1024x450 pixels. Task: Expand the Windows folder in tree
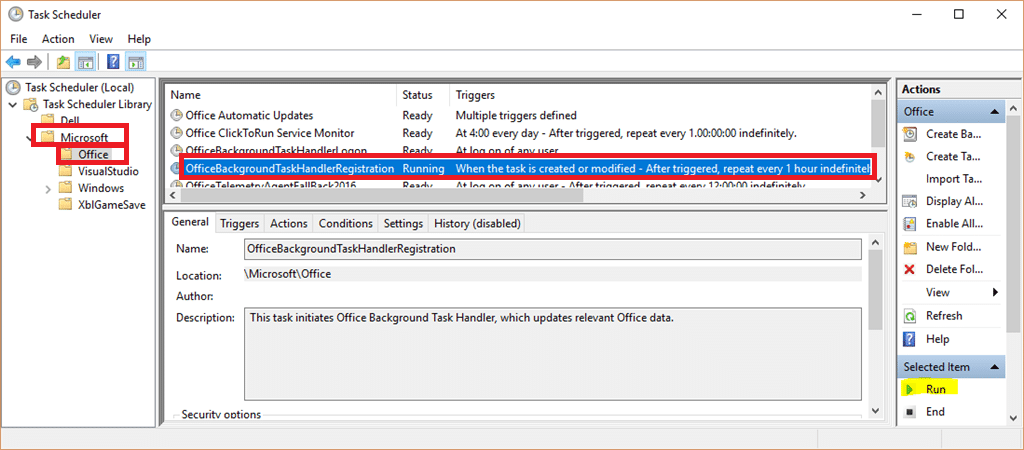click(49, 188)
